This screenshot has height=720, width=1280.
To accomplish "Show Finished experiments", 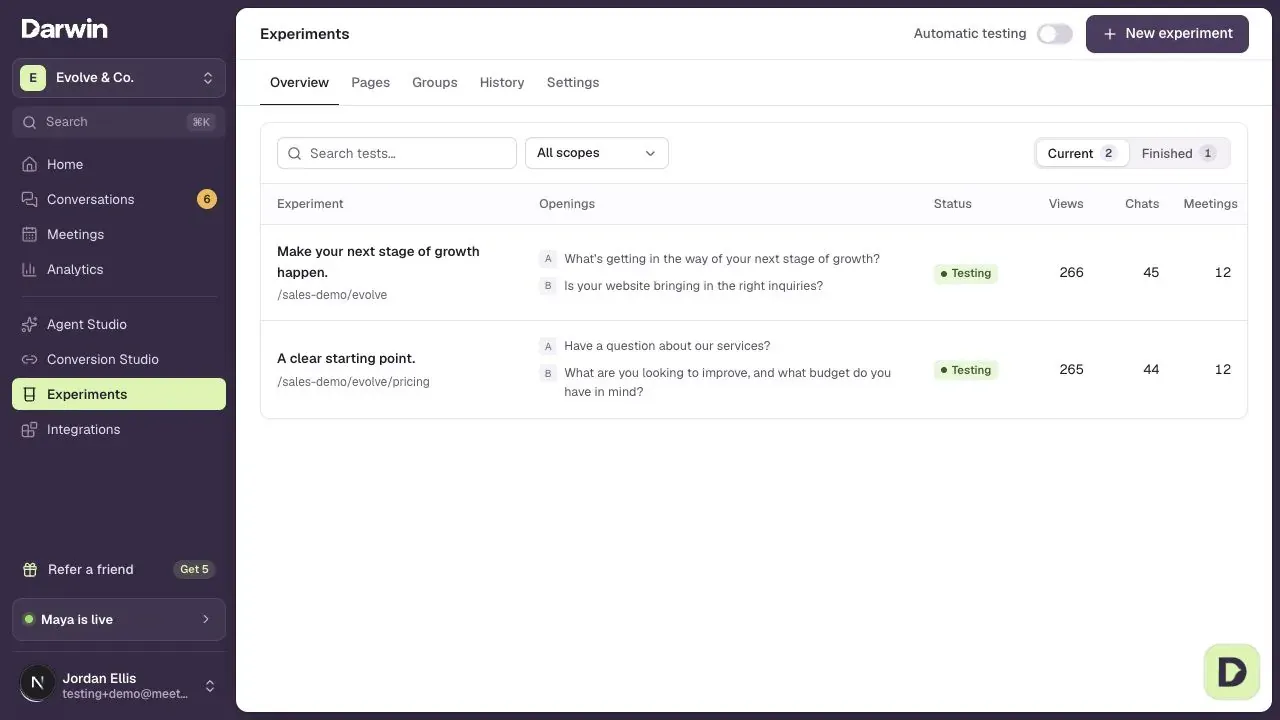I will coord(1179,153).
